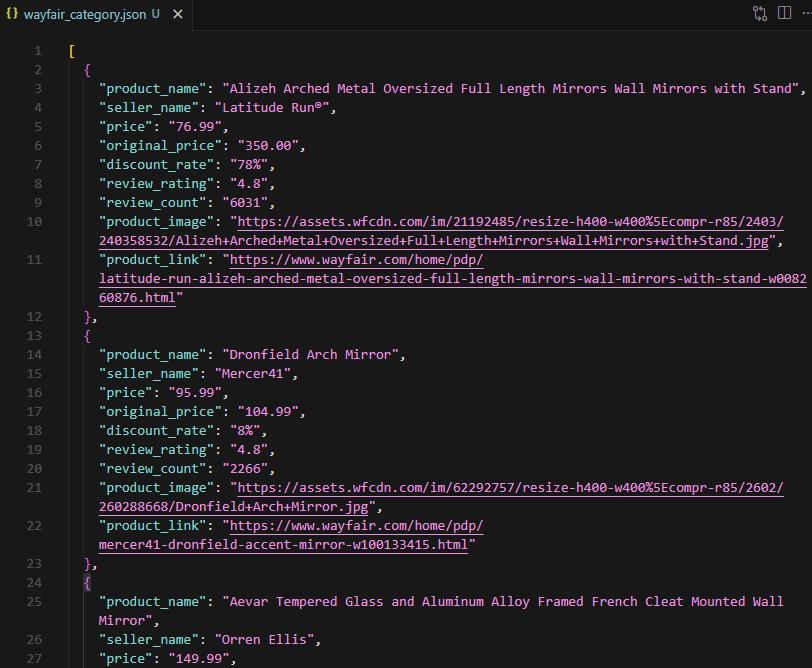The height and width of the screenshot is (668, 812).
Task: Open the More Actions ellipsis menu
Action: pos(806,12)
